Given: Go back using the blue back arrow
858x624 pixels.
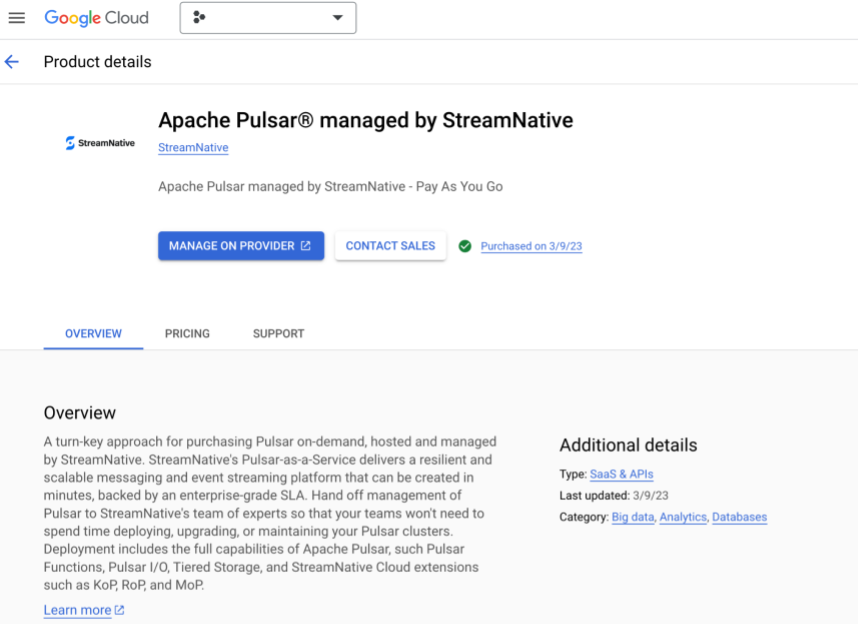Looking at the screenshot, I should point(11,61).
